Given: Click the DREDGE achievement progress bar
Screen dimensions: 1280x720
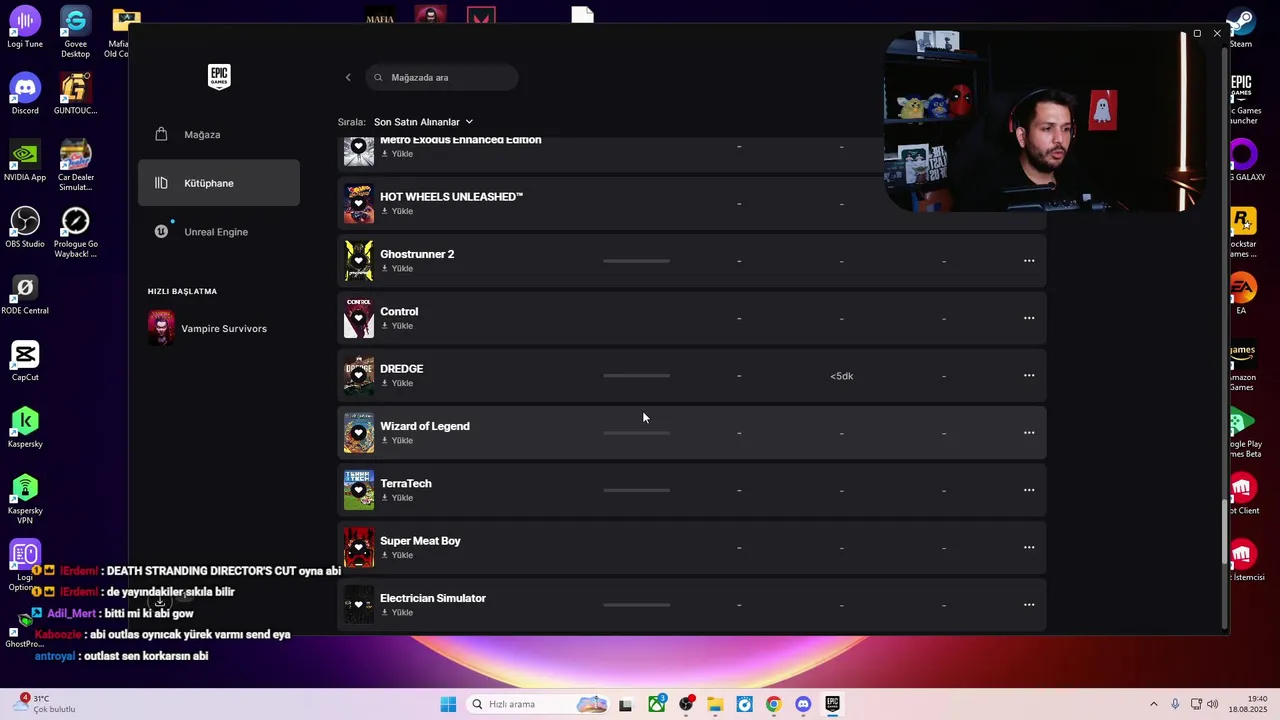Looking at the screenshot, I should tap(637, 376).
